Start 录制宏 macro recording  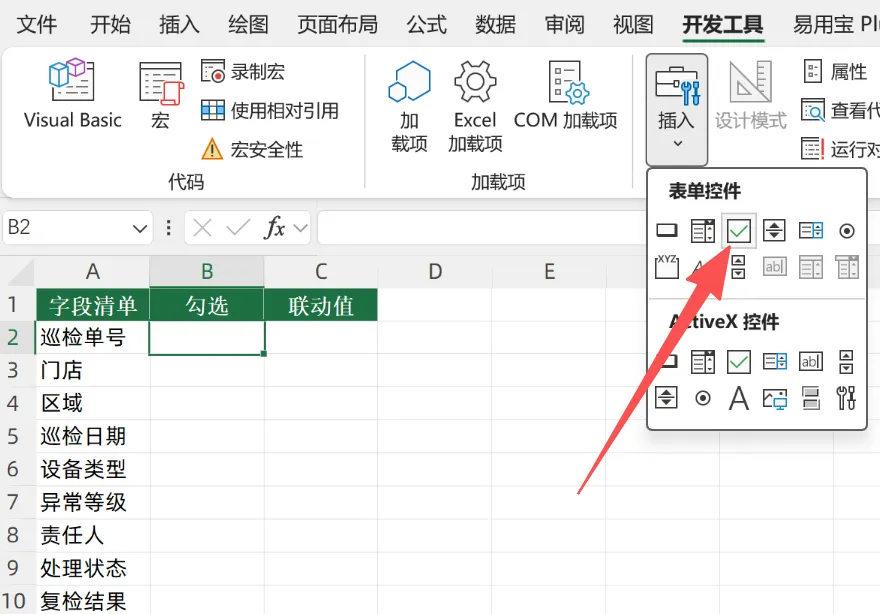(243, 72)
